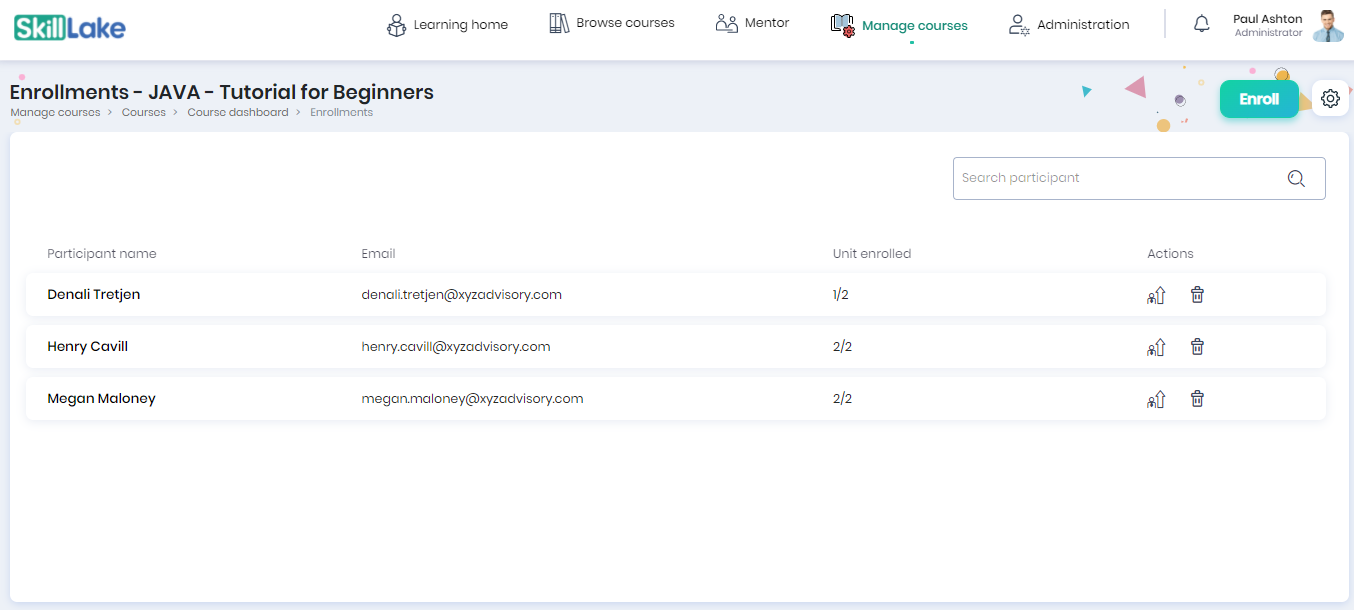Click the Participant name column header
Screen dimensions: 1354x610
pyautogui.click(x=102, y=254)
